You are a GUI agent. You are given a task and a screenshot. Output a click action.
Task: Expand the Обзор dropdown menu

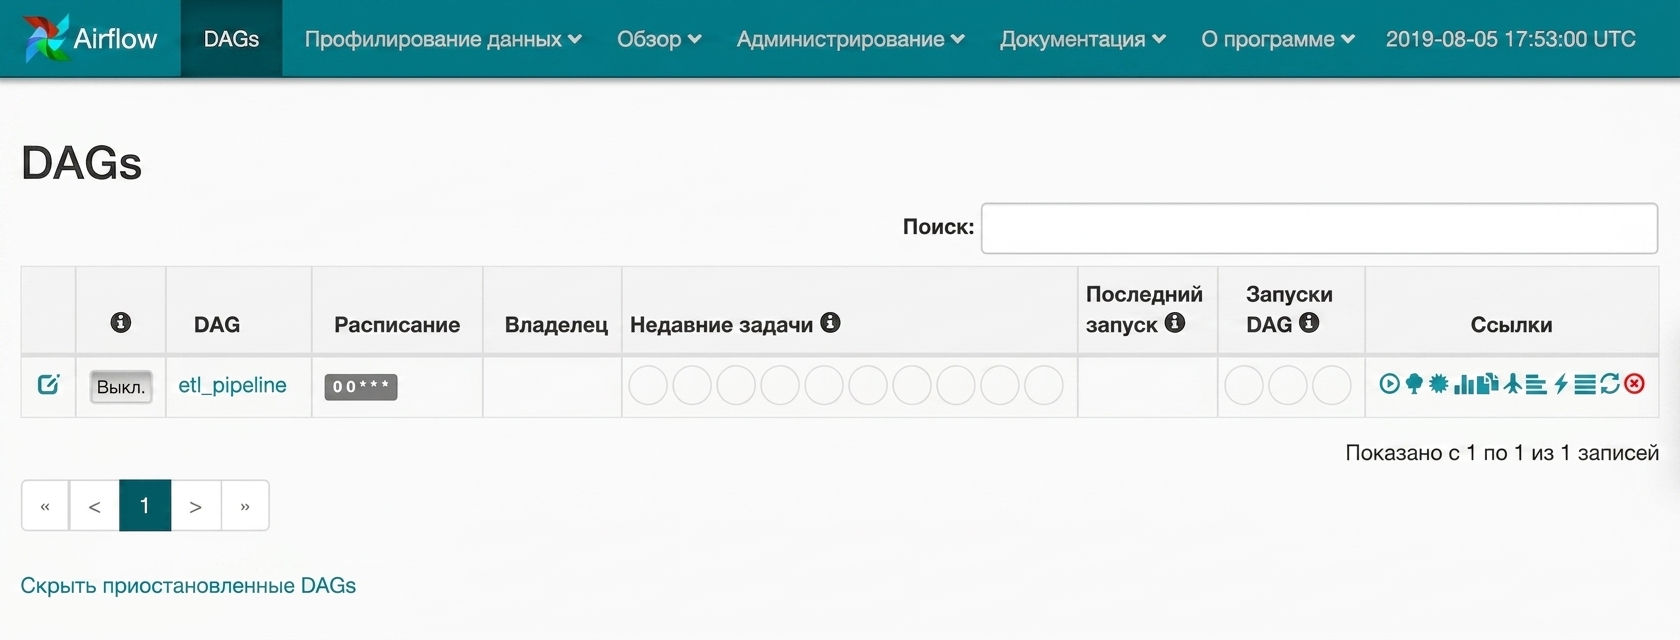point(659,39)
